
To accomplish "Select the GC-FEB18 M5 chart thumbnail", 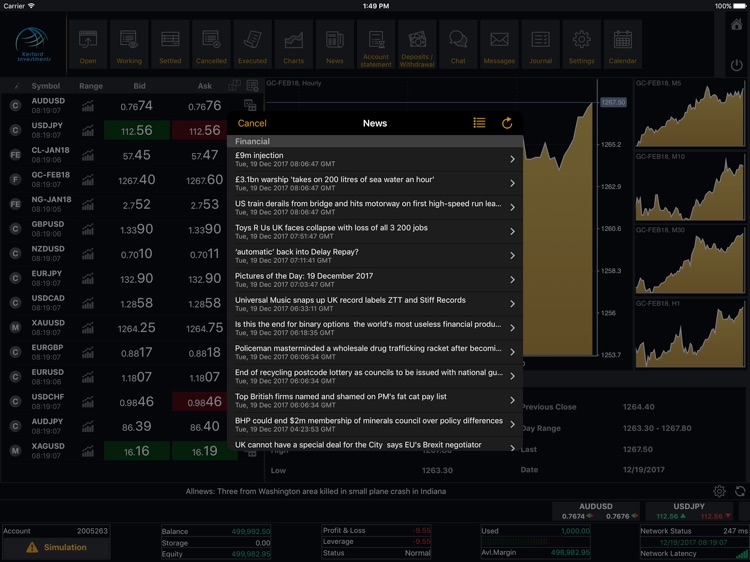I will tap(690, 113).
